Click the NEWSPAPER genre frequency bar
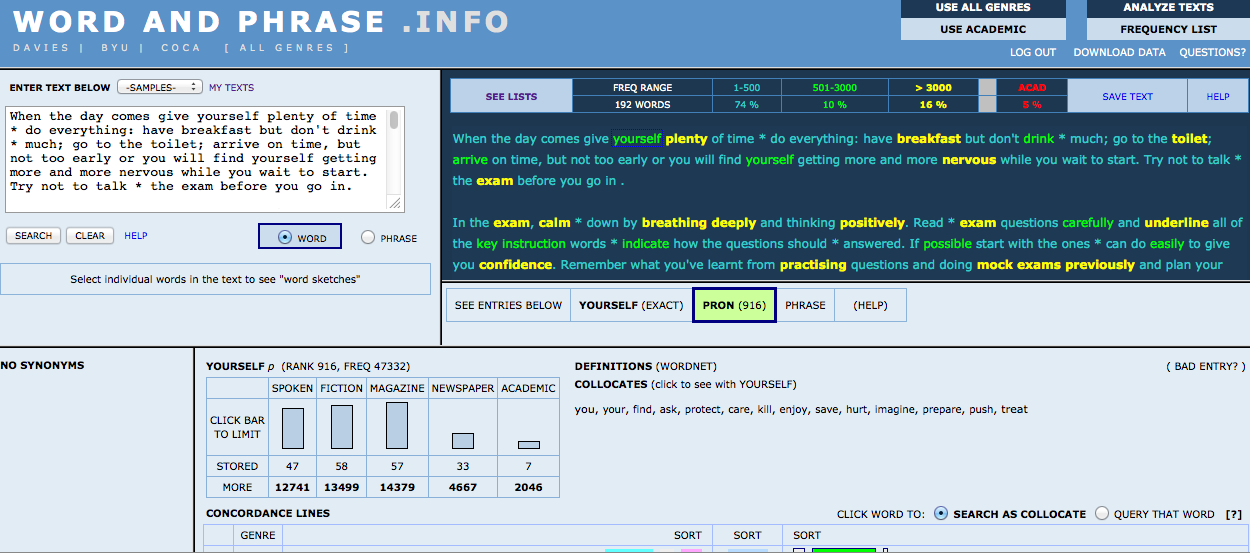The width and height of the screenshot is (1250, 553). (x=462, y=441)
